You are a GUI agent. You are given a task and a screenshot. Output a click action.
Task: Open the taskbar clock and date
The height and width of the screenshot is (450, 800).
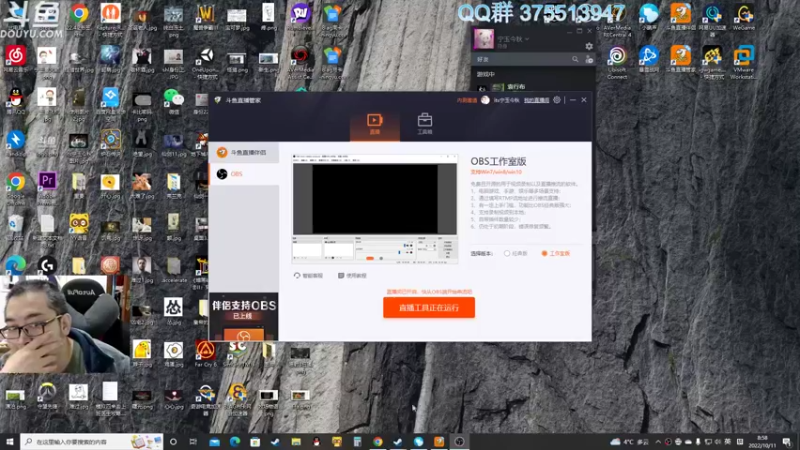[x=762, y=442]
